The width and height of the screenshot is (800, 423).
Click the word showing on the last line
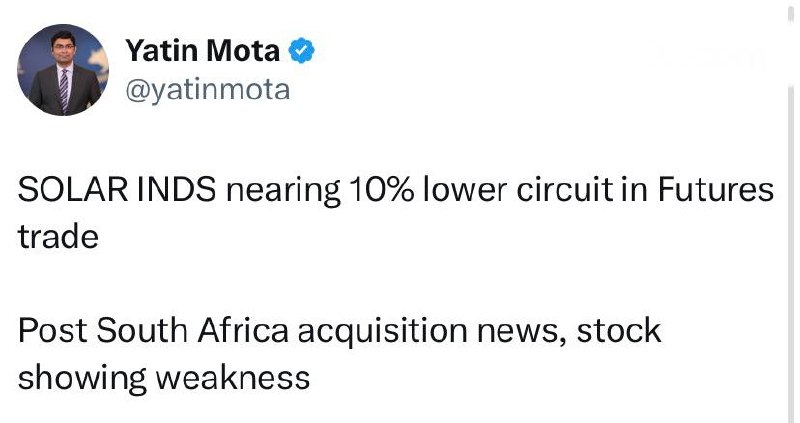pyautogui.click(x=82, y=380)
